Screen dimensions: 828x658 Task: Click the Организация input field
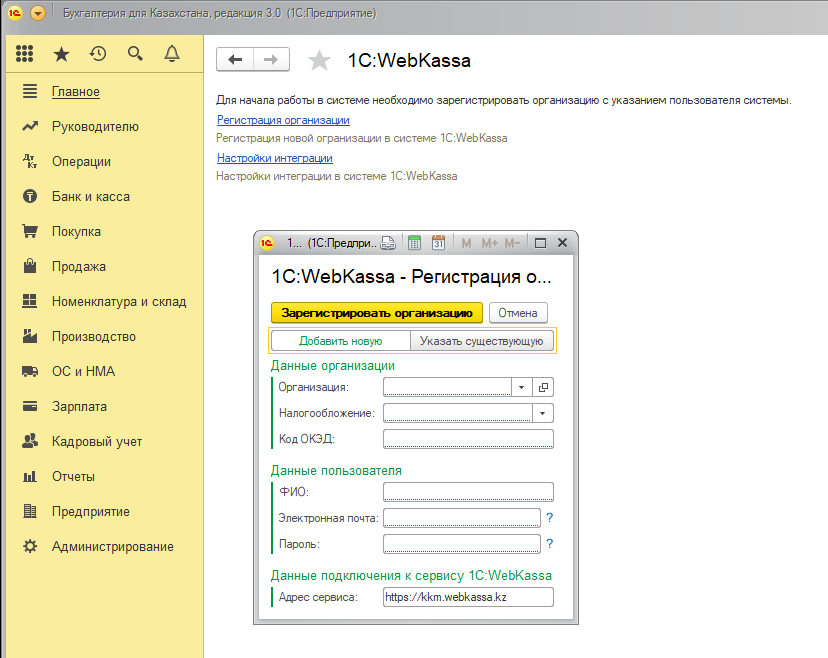pyautogui.click(x=447, y=387)
